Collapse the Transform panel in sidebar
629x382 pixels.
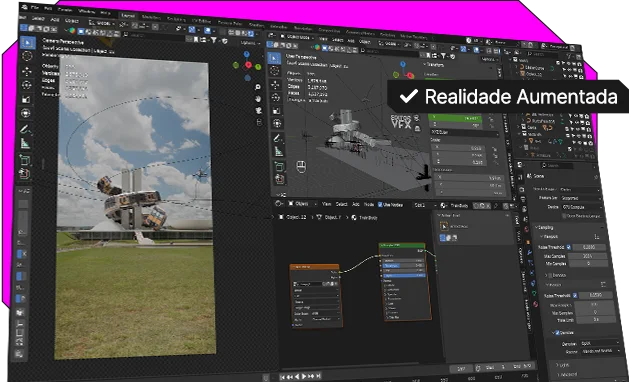tap(434, 65)
